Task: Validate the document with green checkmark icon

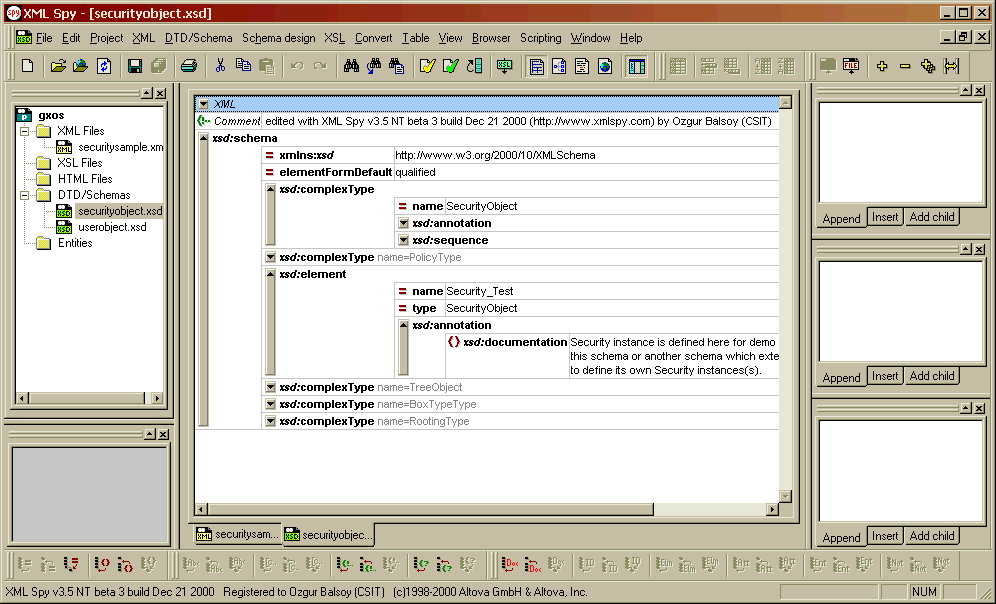Action: tap(451, 66)
